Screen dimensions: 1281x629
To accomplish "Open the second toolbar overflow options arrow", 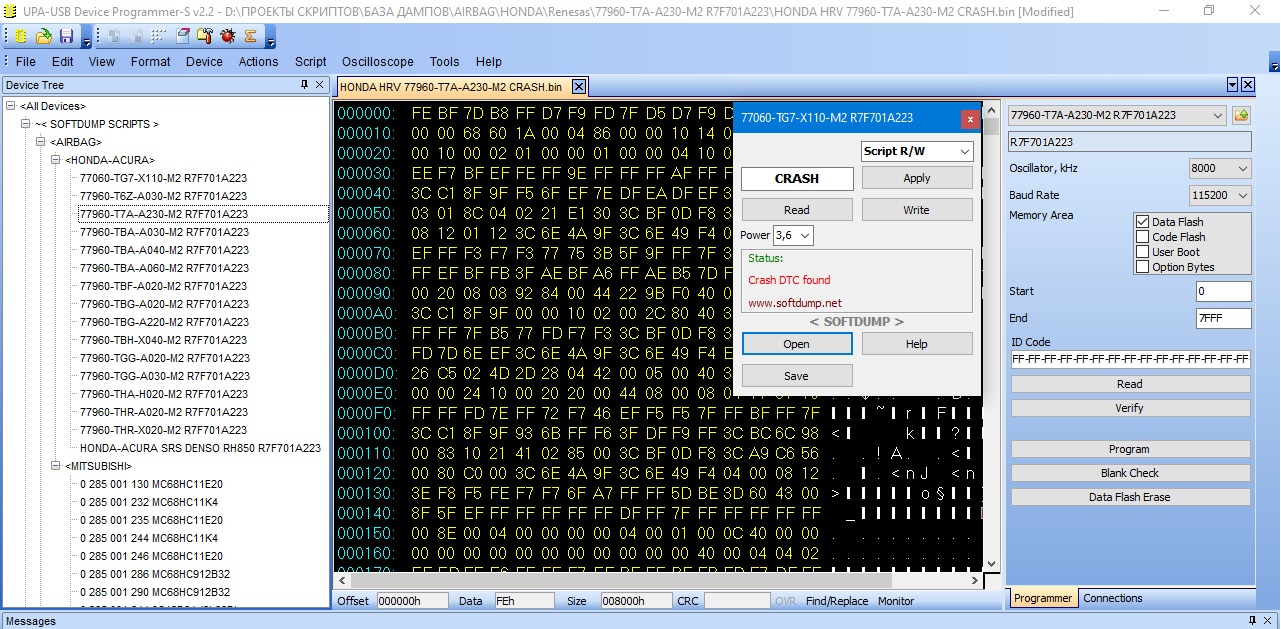I will click(269, 39).
